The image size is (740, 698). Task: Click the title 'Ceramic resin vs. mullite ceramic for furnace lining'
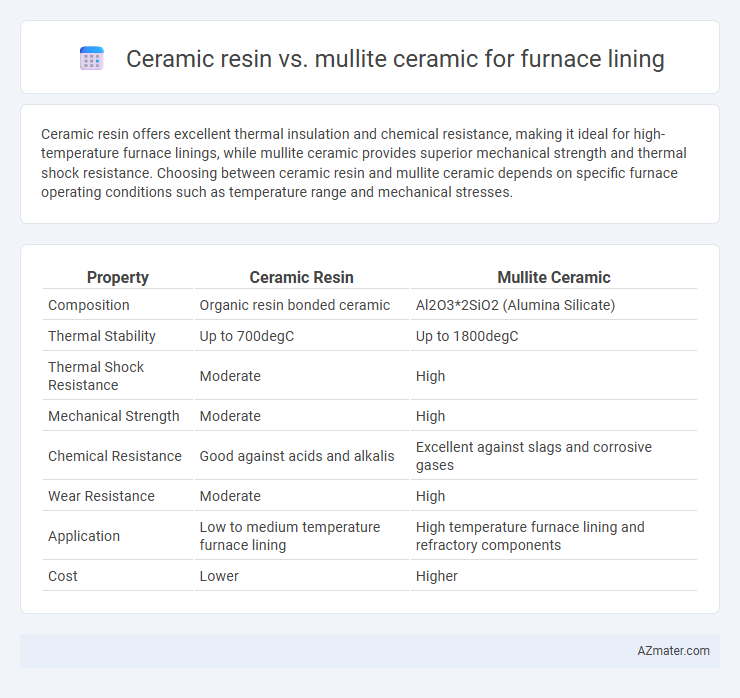pyautogui.click(x=395, y=59)
